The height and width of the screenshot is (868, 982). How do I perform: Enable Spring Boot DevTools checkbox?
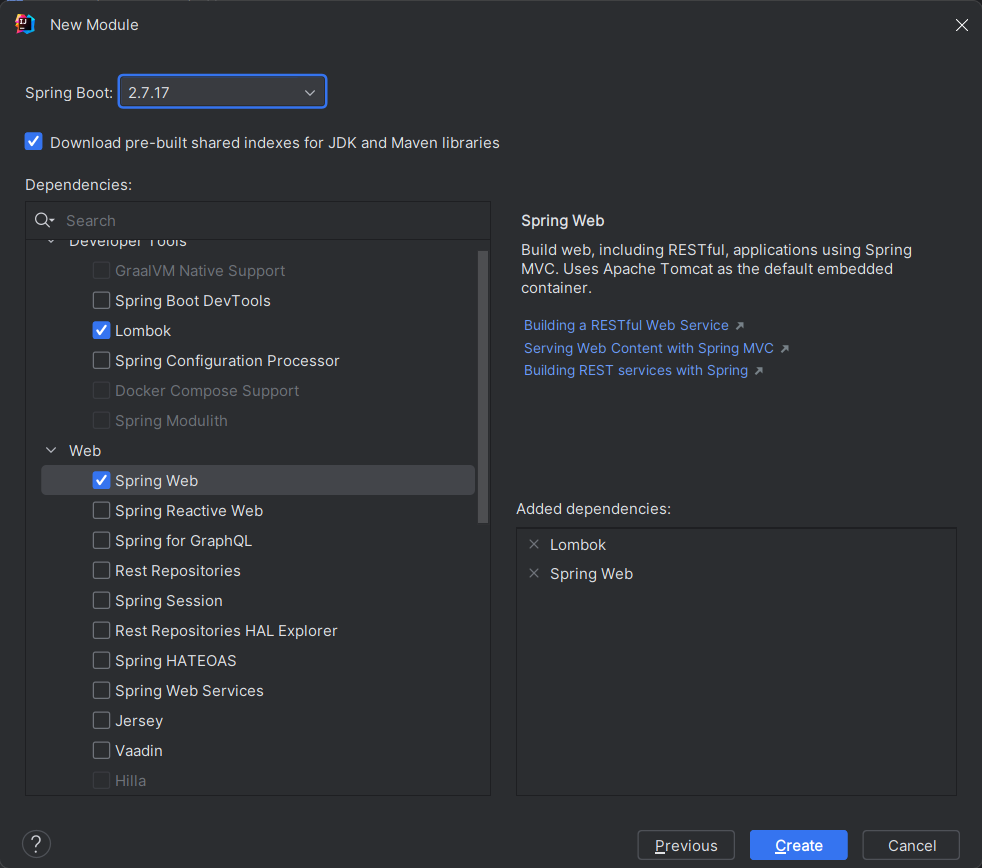point(101,301)
